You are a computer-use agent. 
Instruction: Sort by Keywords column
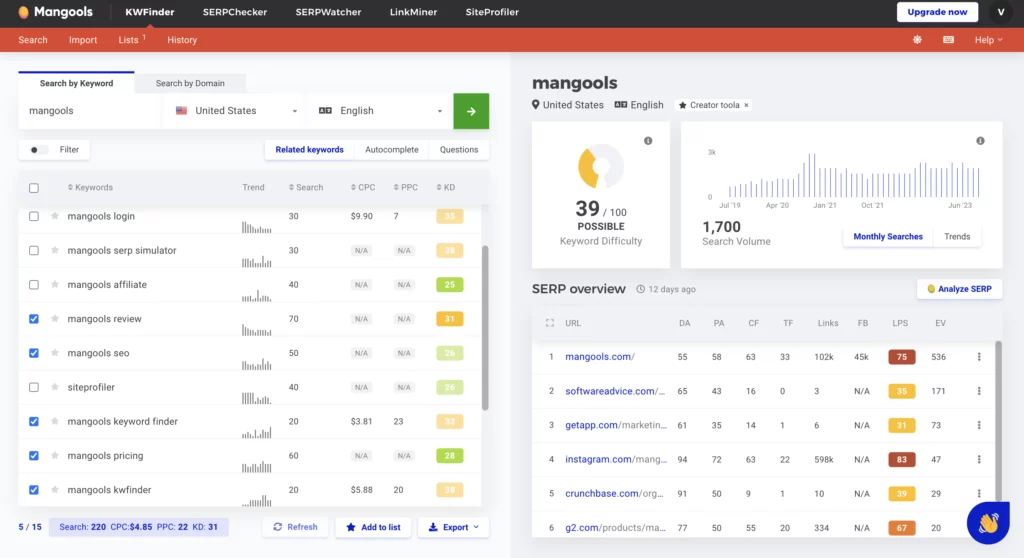pyautogui.click(x=90, y=188)
